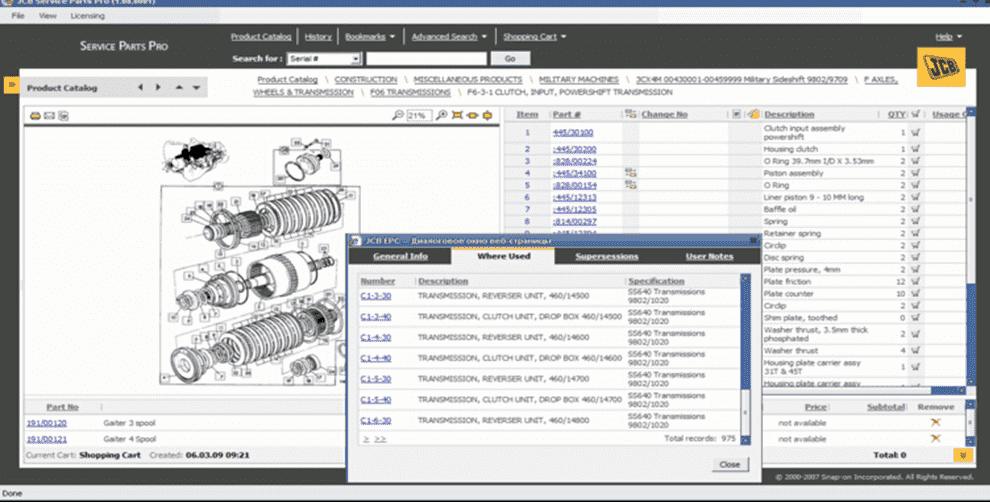Go to next page of where-used records

pos(366,439)
